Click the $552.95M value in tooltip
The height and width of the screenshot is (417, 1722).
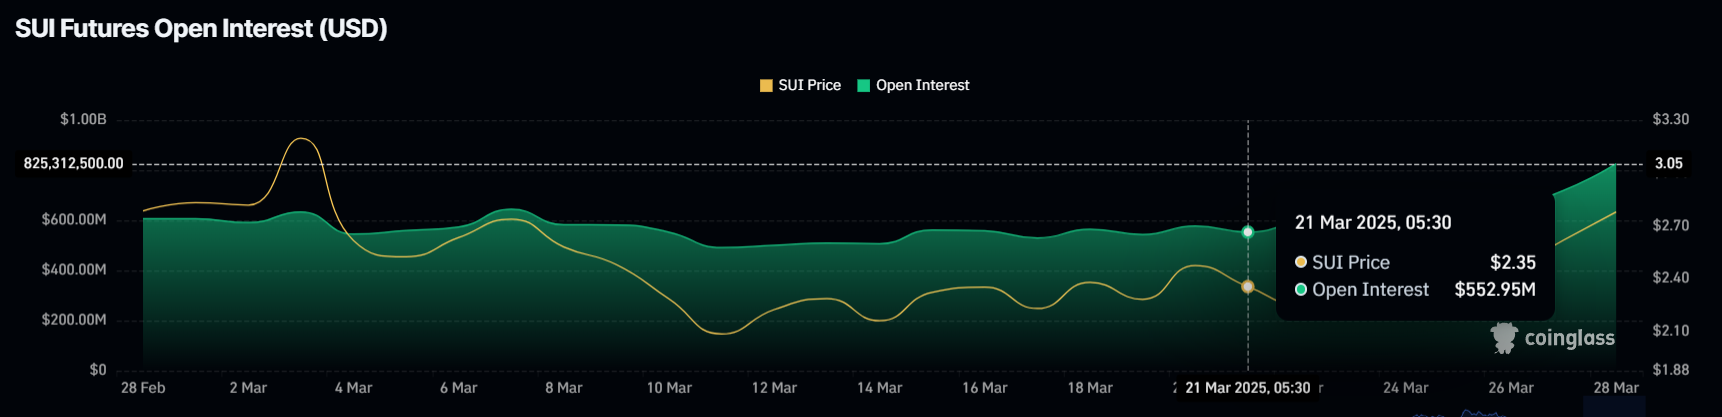click(1495, 289)
